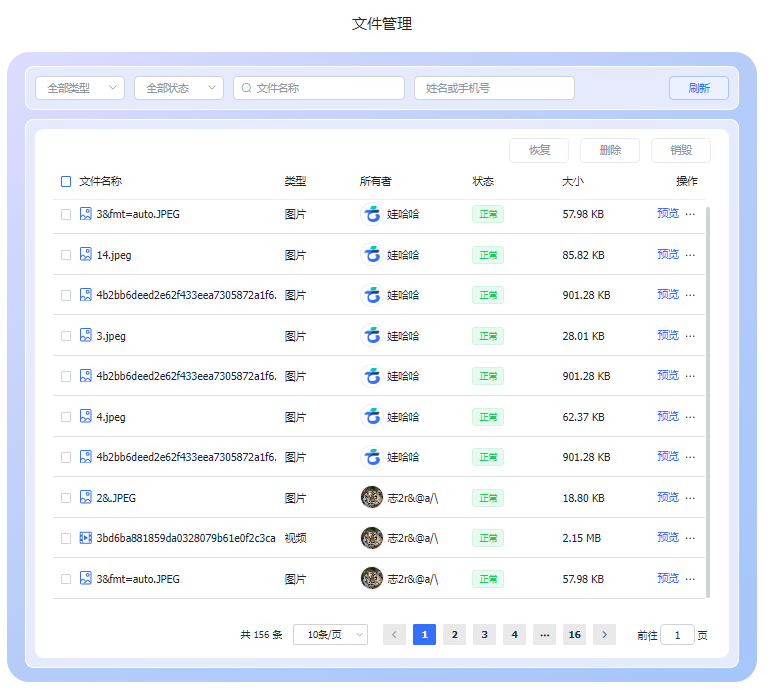776x690 pixels.
Task: Click the 视频 type cell
Action: pyautogui.click(x=295, y=538)
